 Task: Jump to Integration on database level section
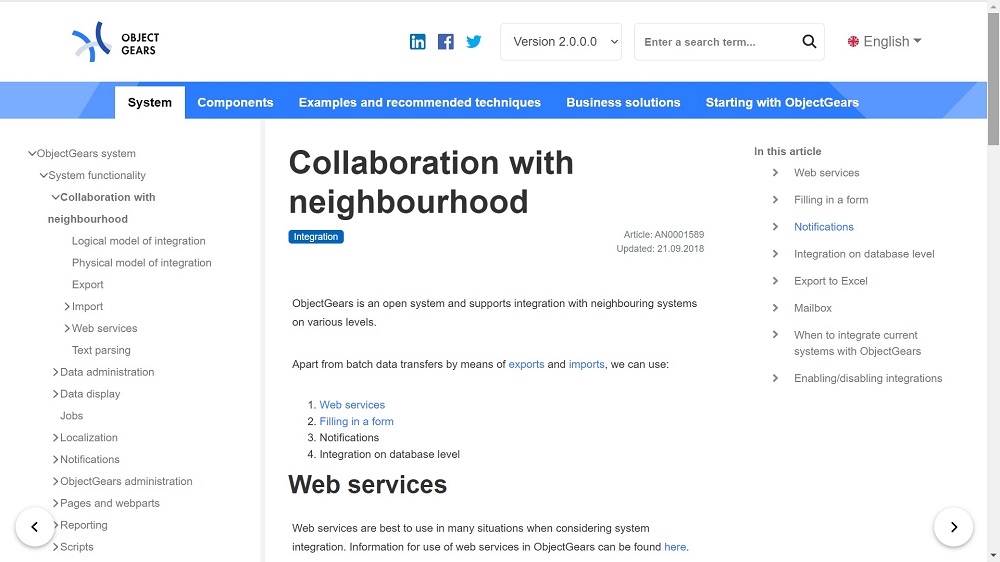pos(864,254)
